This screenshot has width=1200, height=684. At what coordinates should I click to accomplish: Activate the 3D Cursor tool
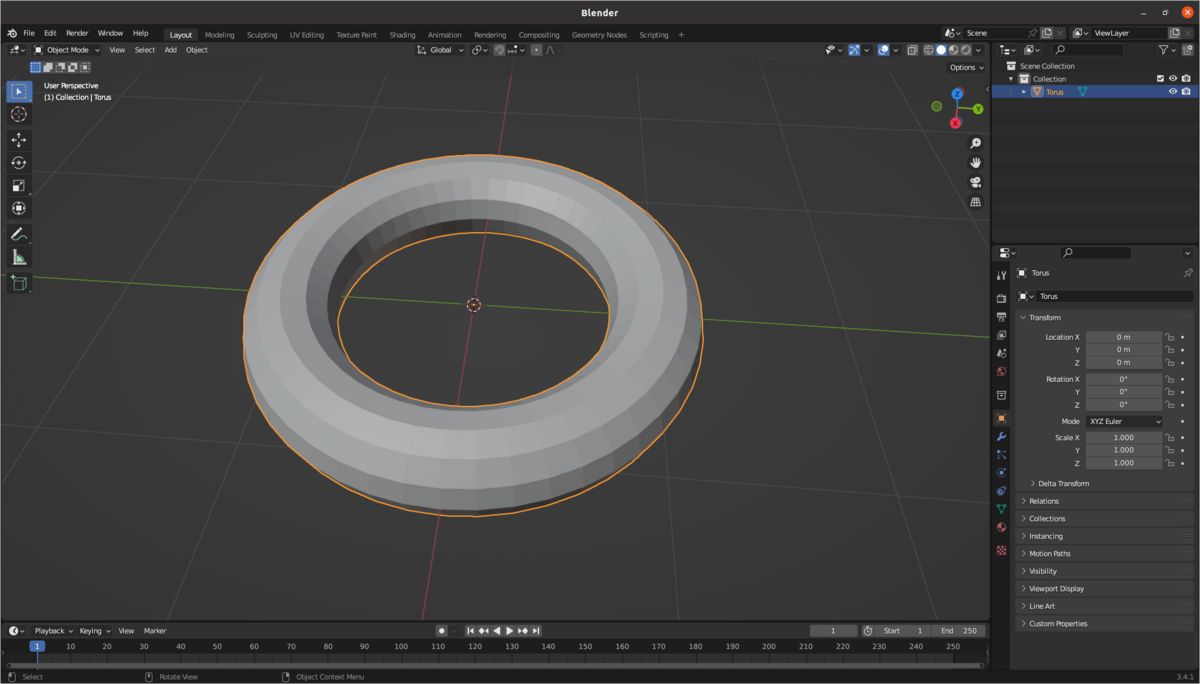(x=19, y=114)
